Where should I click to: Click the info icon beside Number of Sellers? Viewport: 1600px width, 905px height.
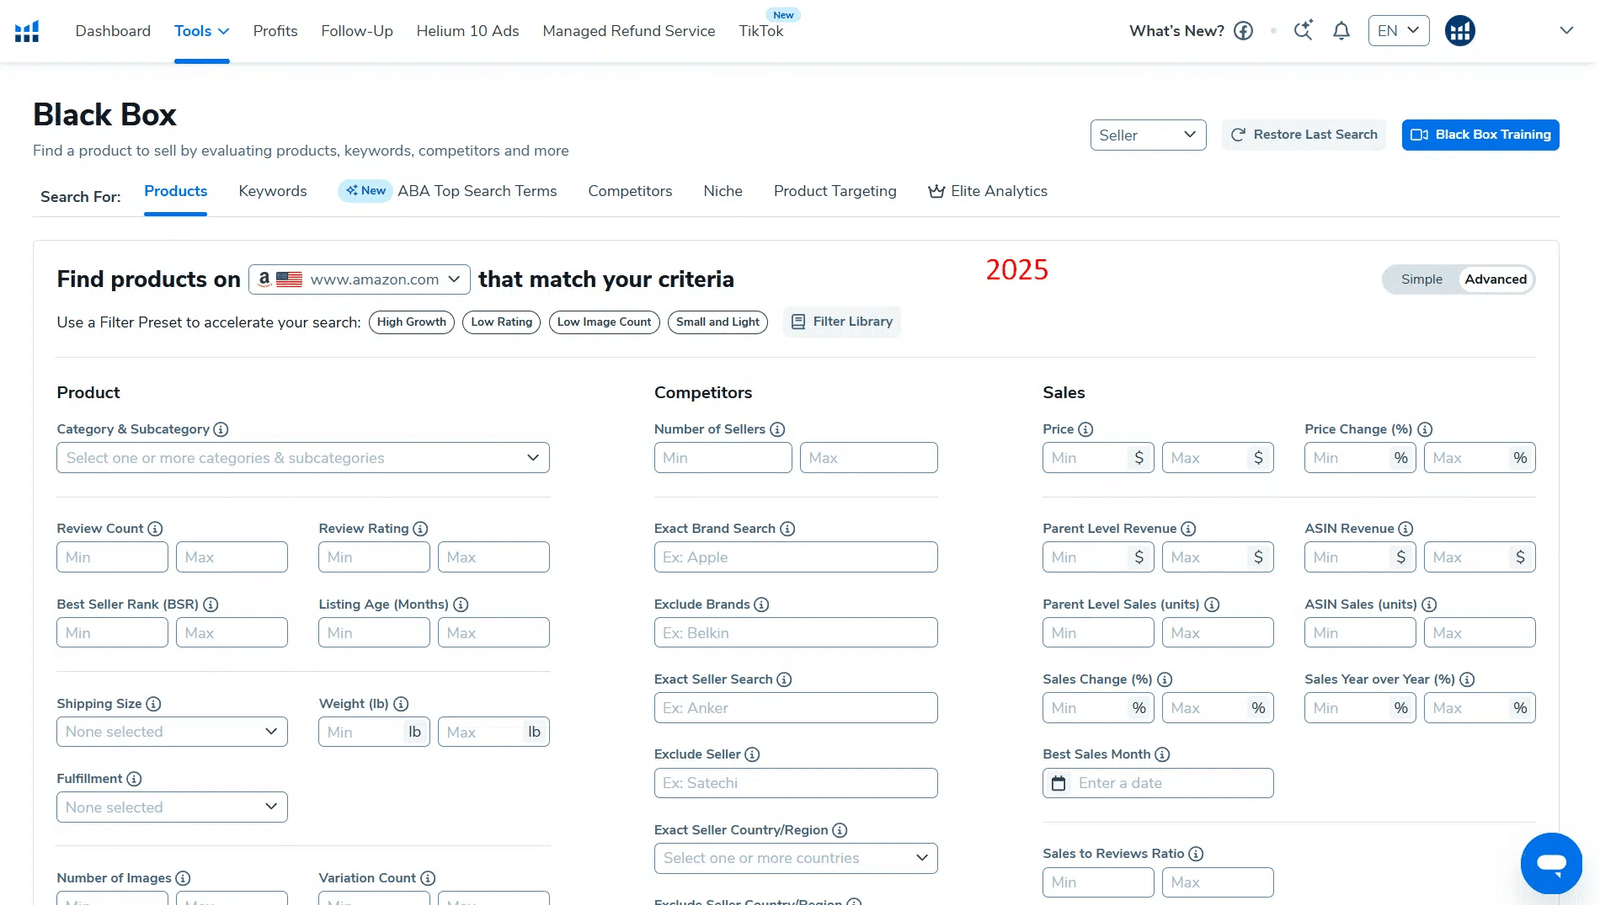click(777, 430)
